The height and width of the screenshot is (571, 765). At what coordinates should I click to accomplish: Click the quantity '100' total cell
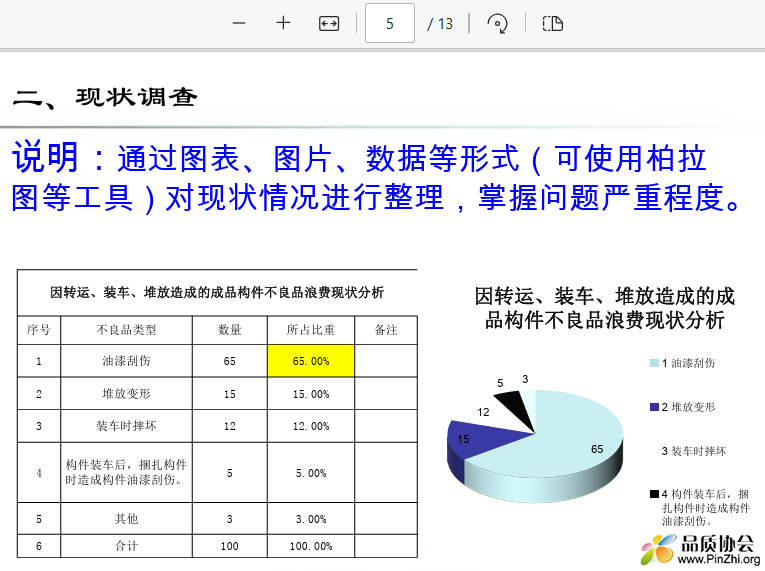[230, 546]
